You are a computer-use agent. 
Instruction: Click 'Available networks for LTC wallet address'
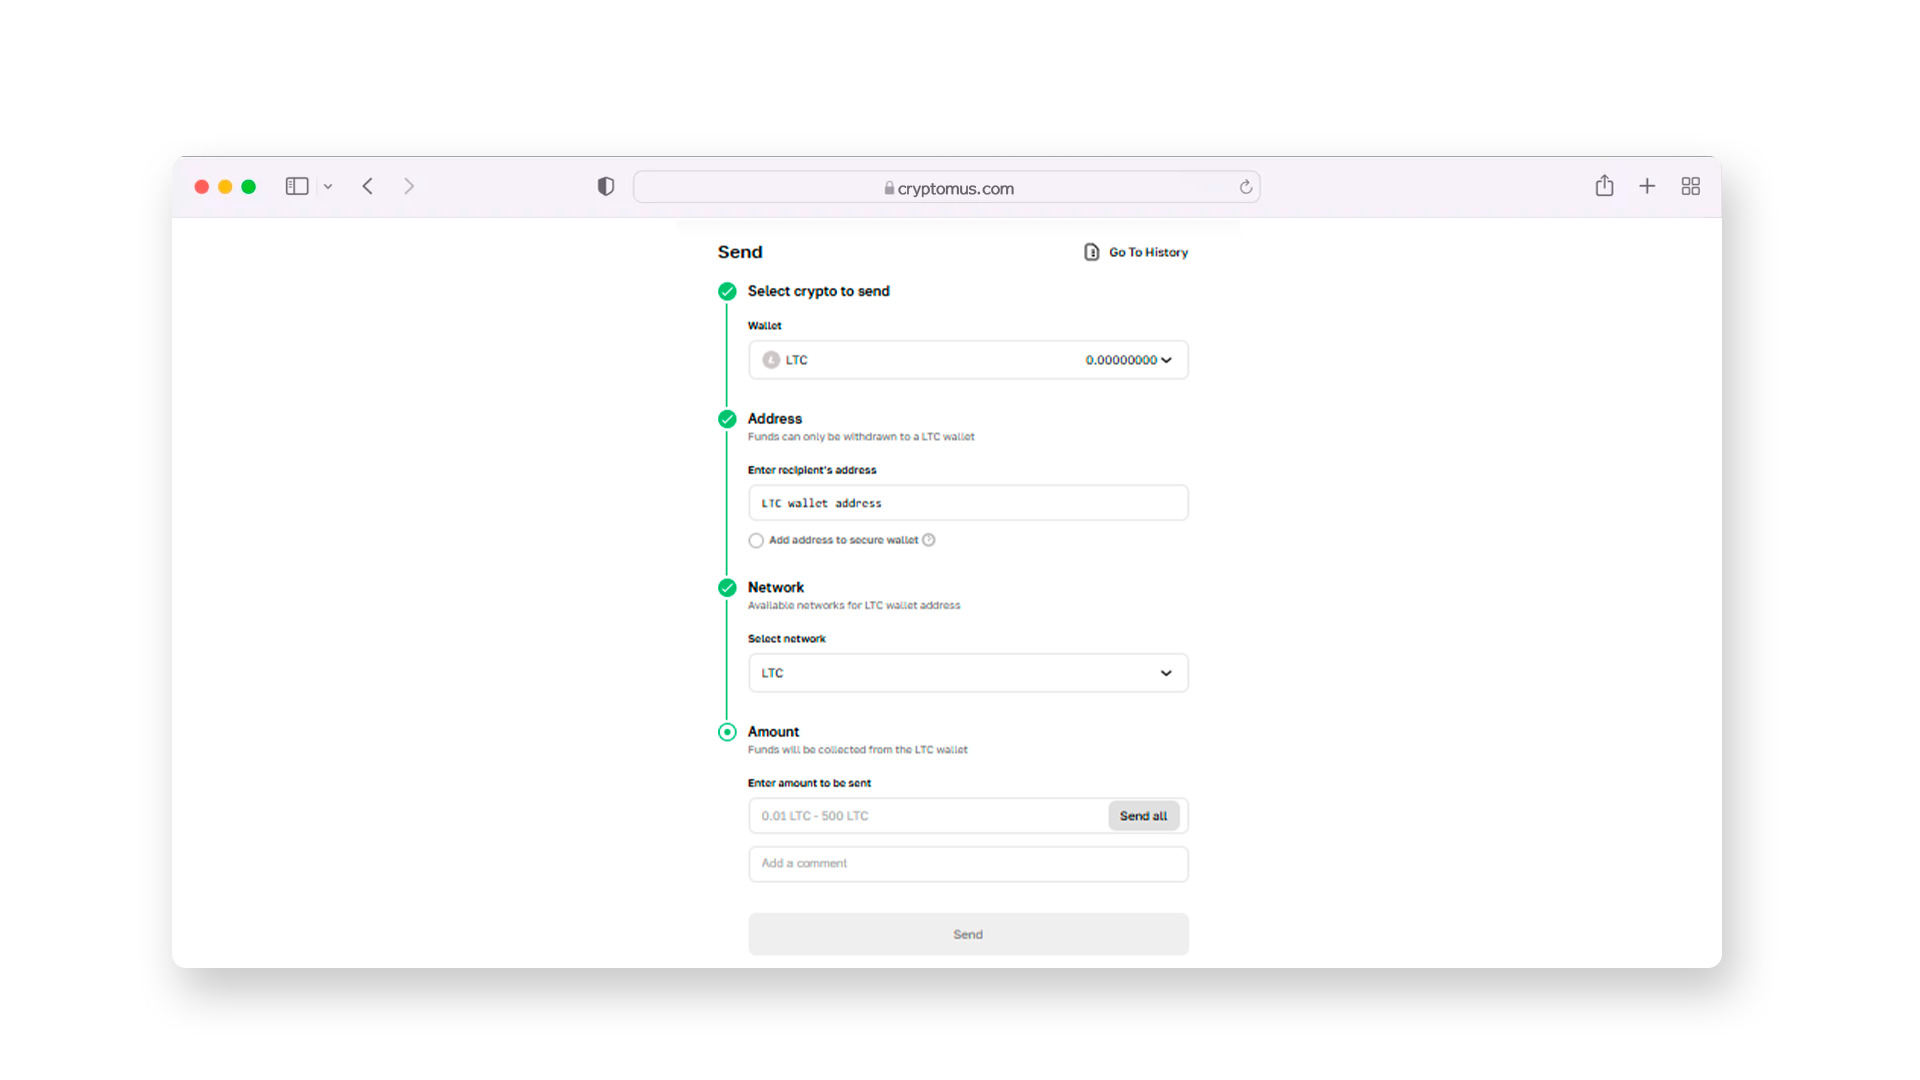click(854, 606)
